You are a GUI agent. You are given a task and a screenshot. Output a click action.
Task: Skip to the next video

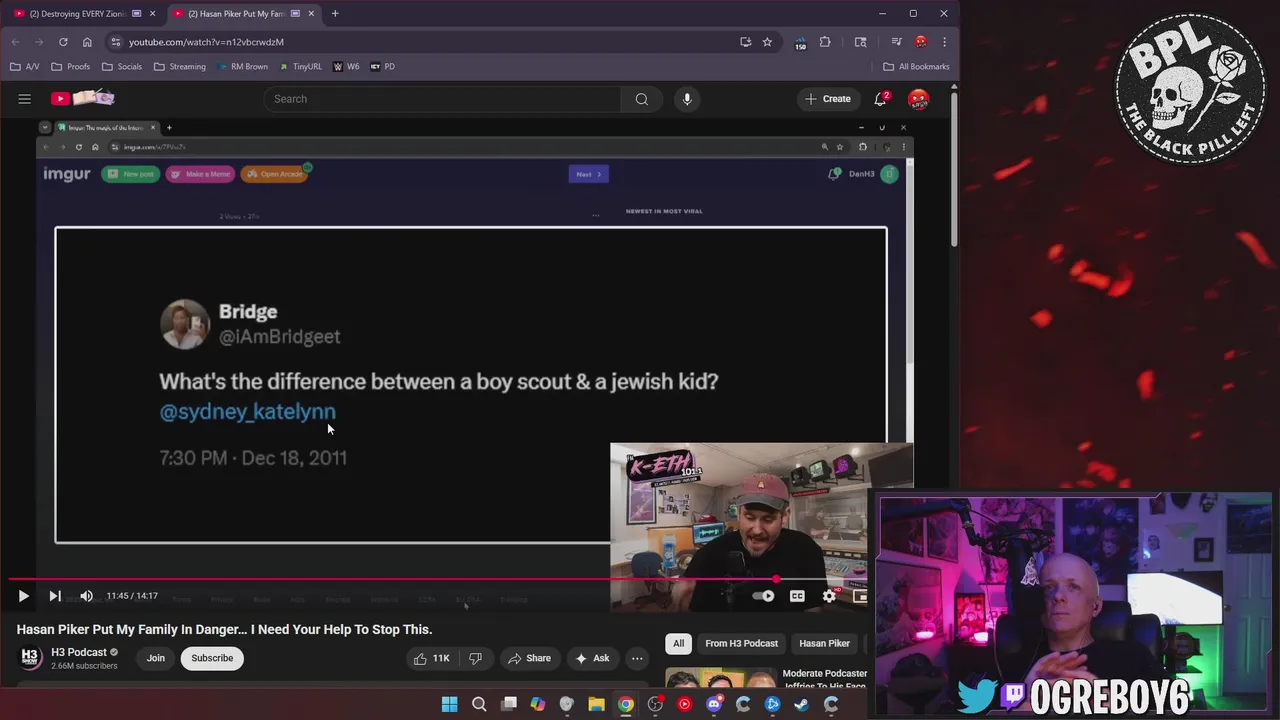[x=55, y=596]
